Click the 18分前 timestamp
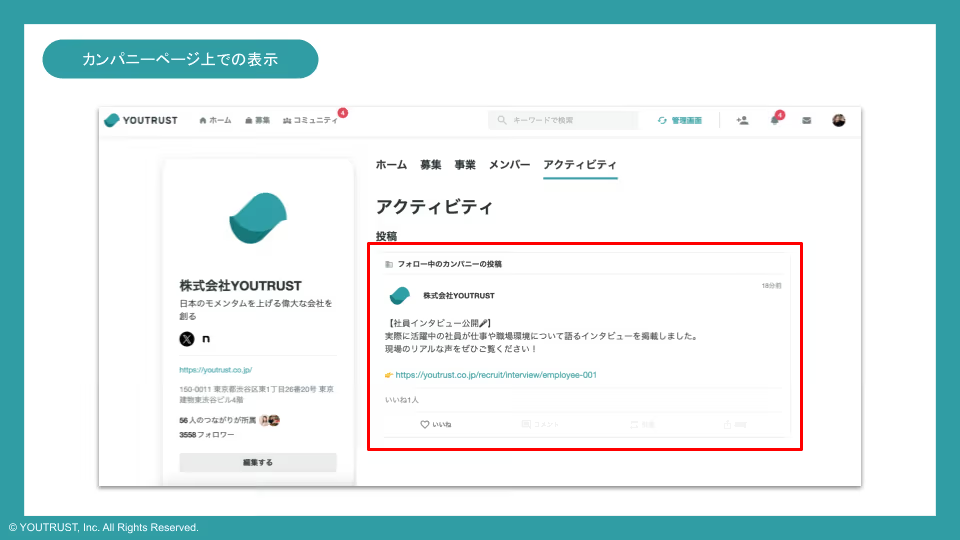The image size is (960, 540). tap(771, 286)
